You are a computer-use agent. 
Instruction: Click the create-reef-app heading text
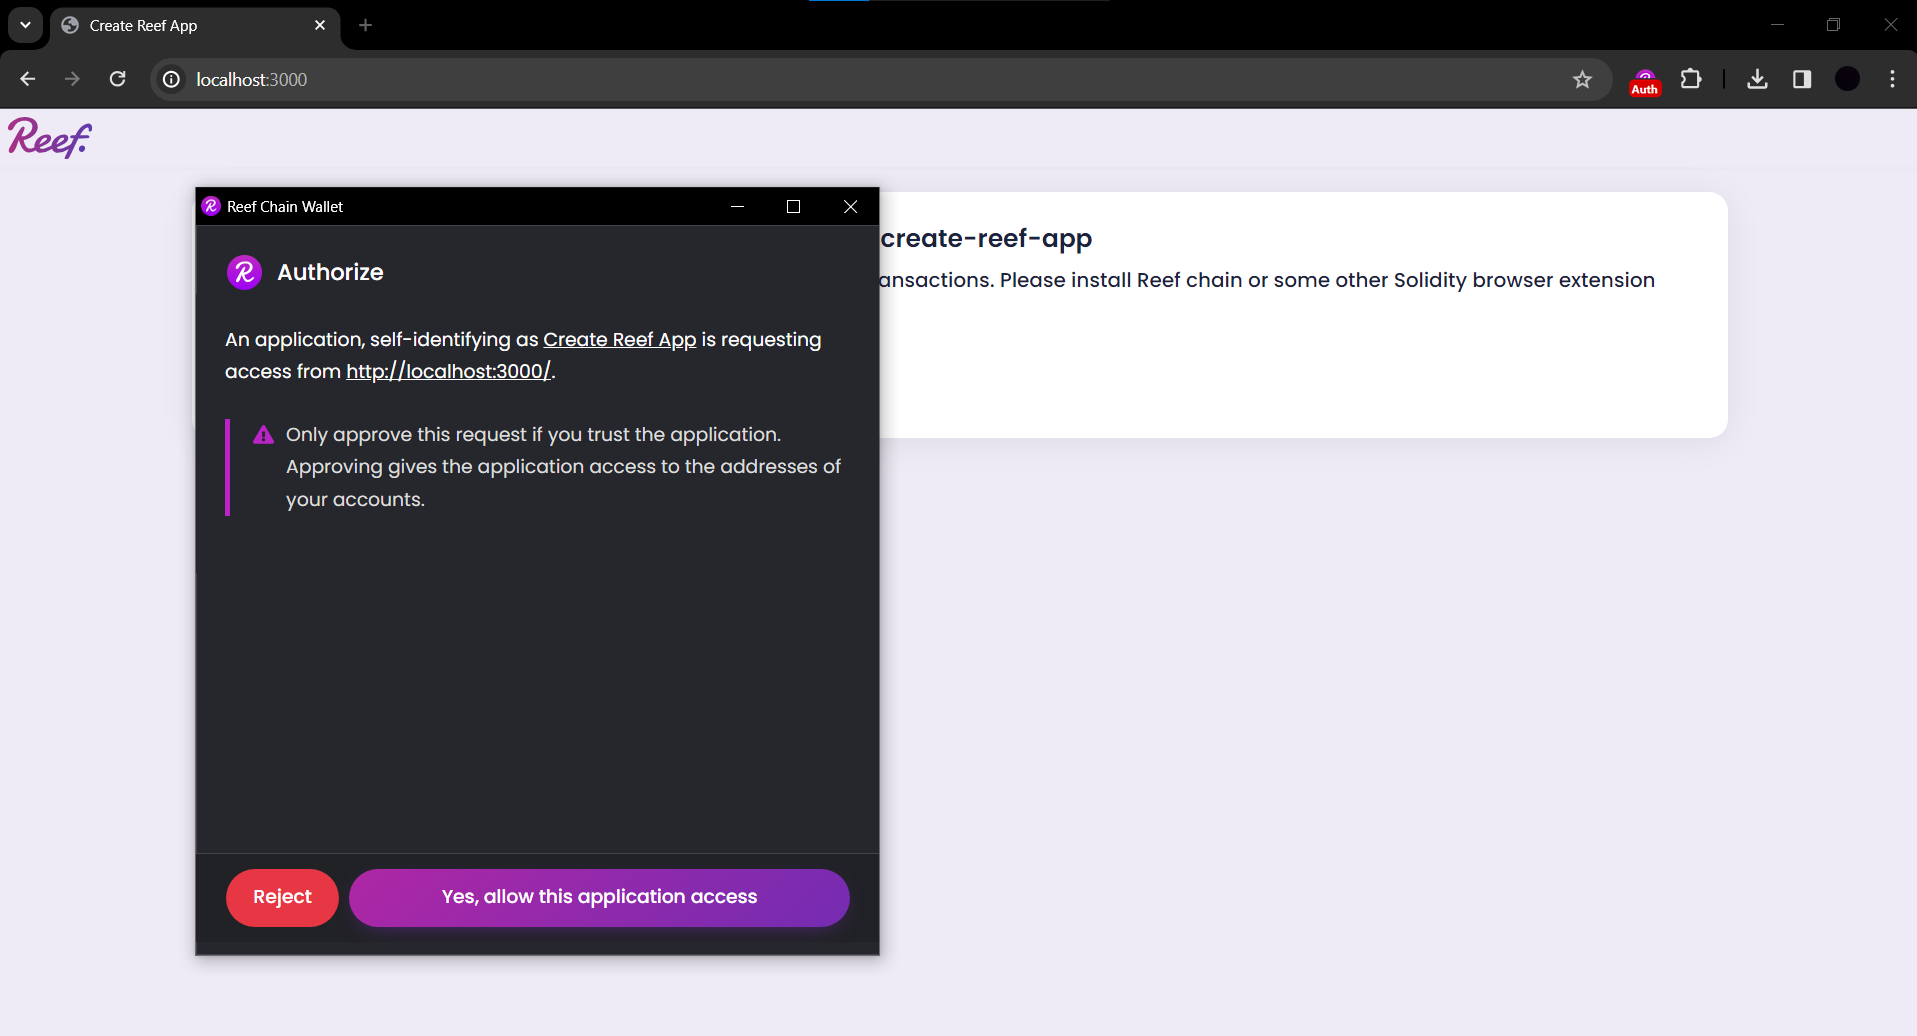(x=986, y=238)
